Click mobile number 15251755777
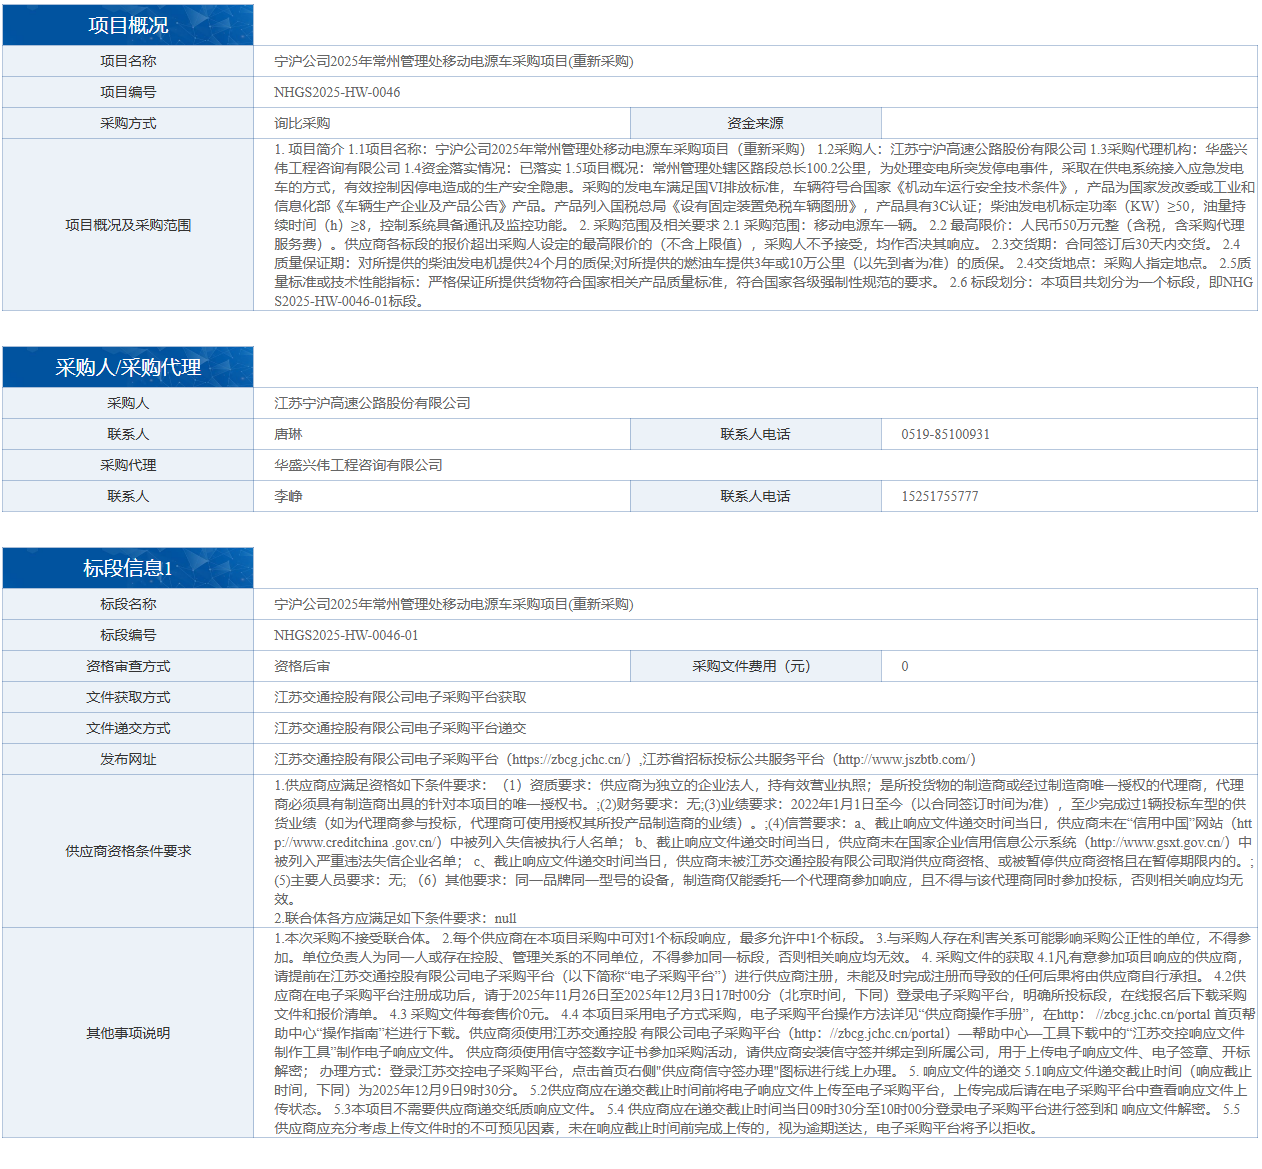 pos(940,497)
